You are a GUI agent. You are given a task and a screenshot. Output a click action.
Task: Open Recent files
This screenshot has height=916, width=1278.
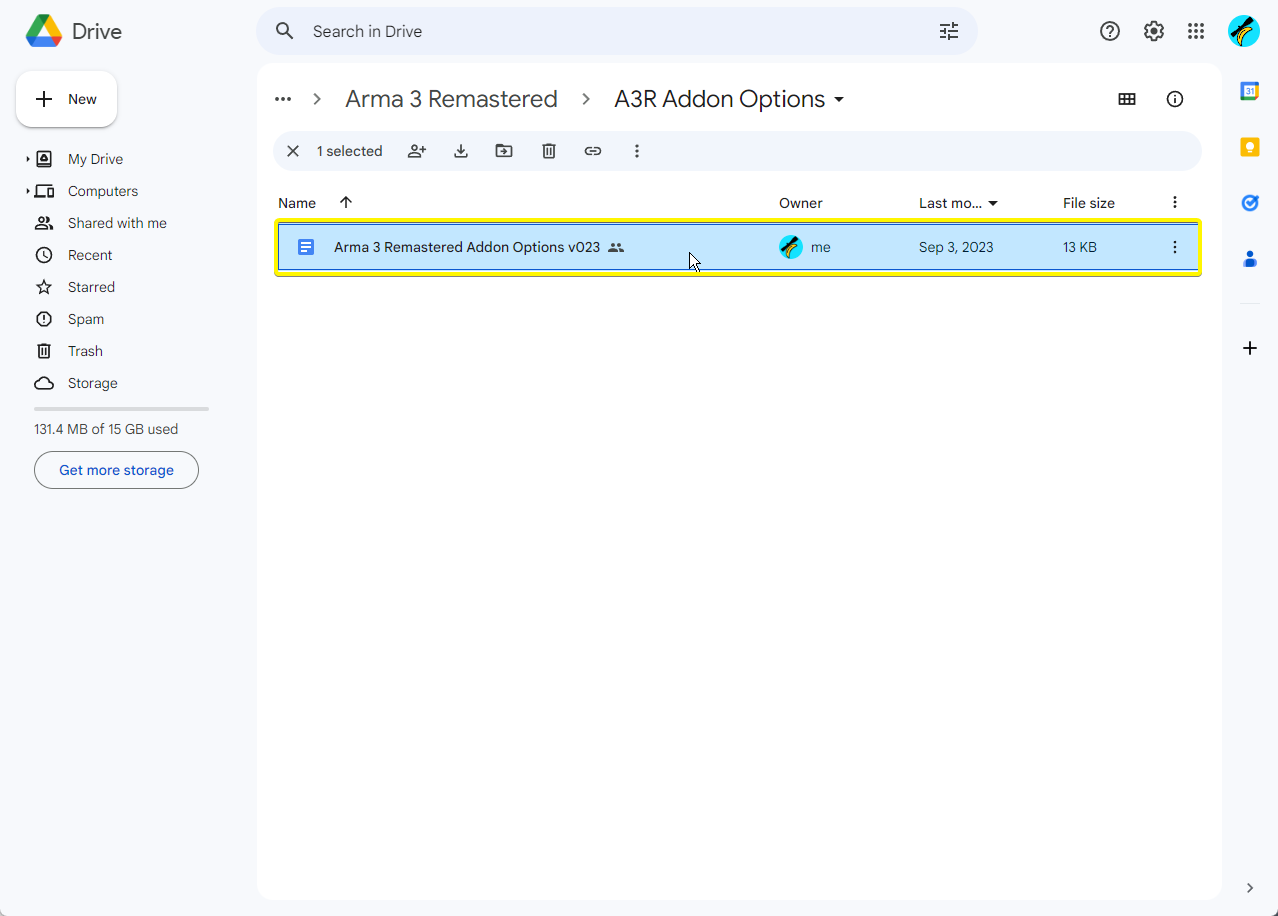[90, 255]
